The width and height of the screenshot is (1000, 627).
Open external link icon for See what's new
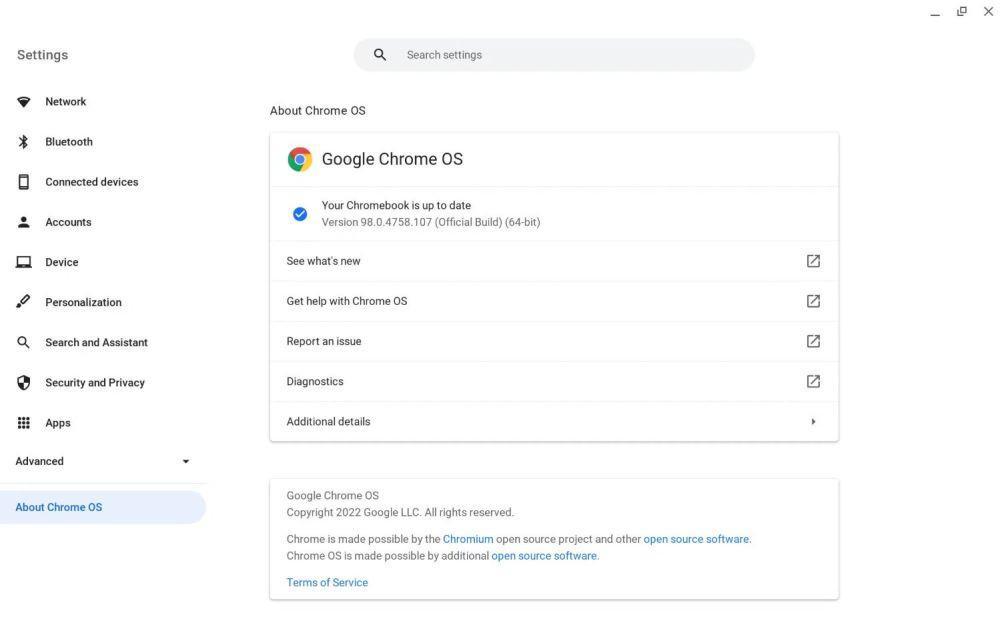click(813, 261)
